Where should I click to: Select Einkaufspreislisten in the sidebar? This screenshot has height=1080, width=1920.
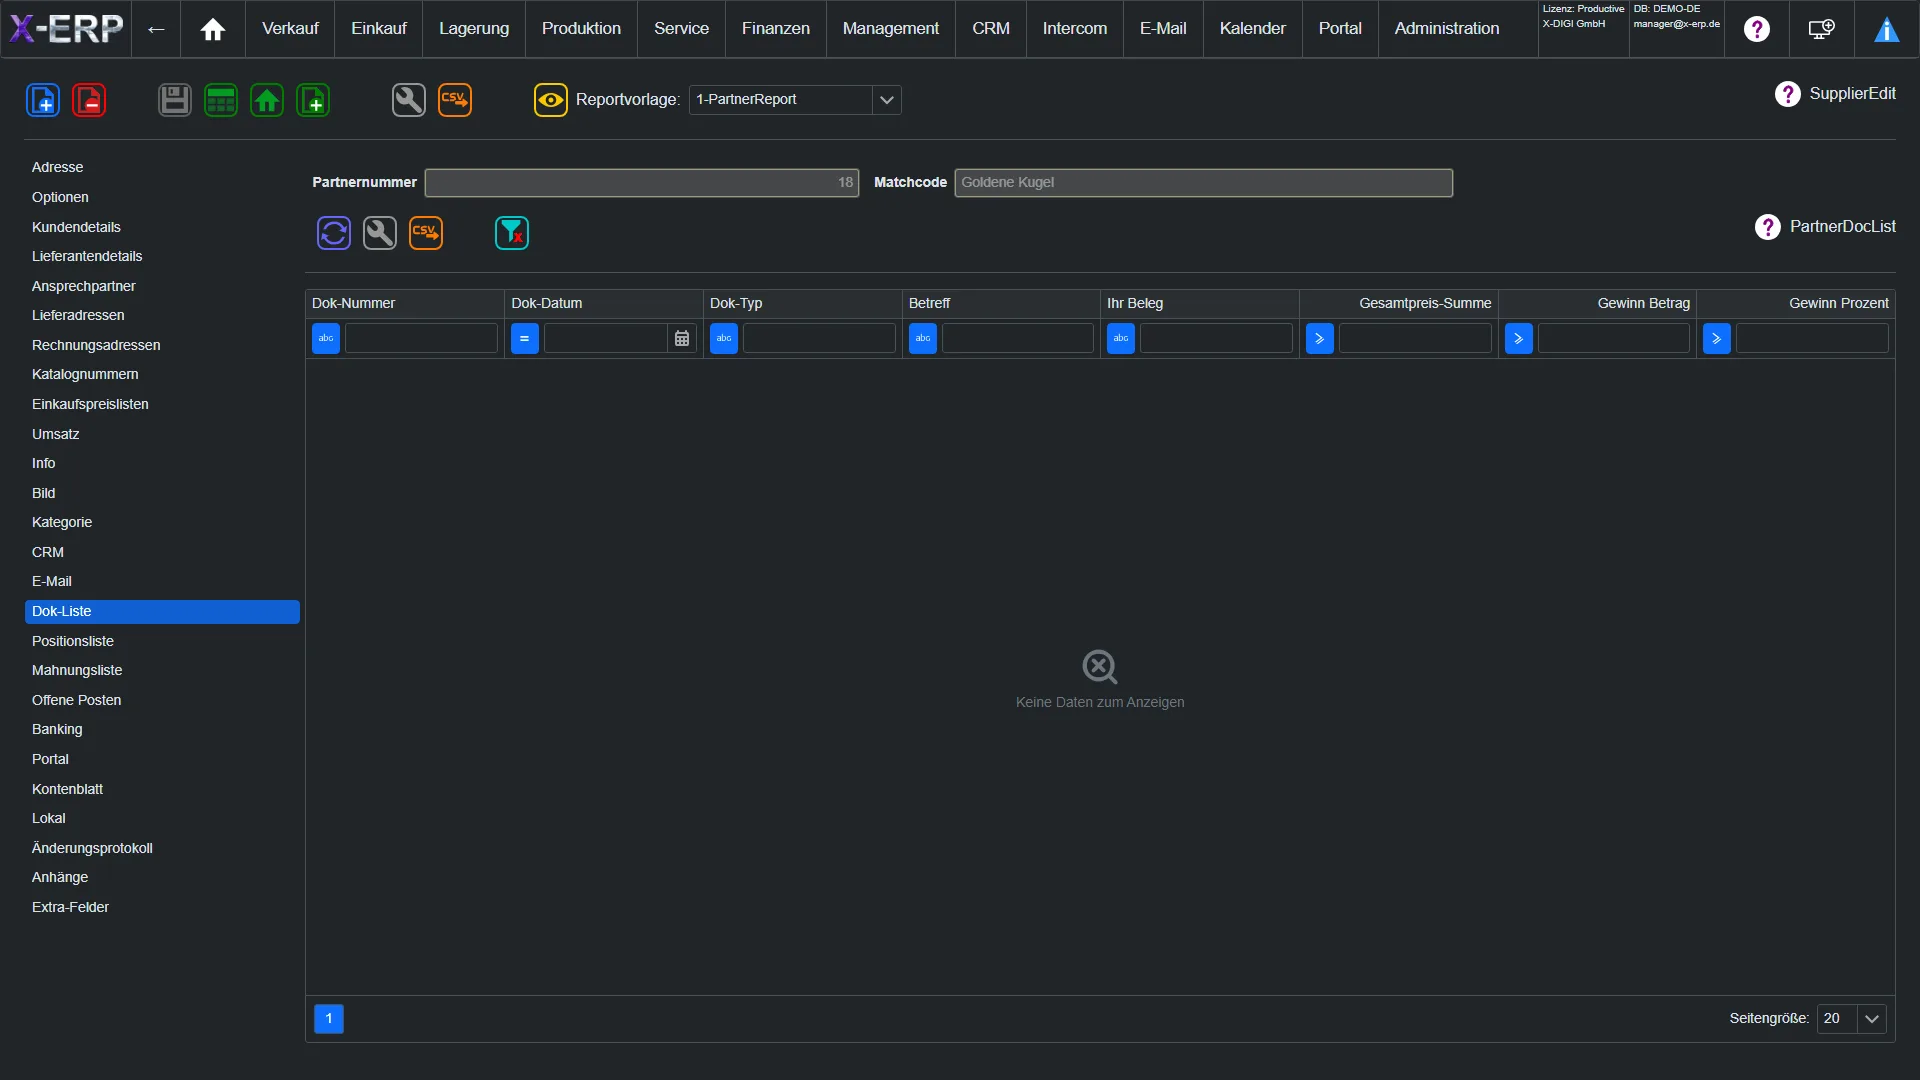click(162, 405)
